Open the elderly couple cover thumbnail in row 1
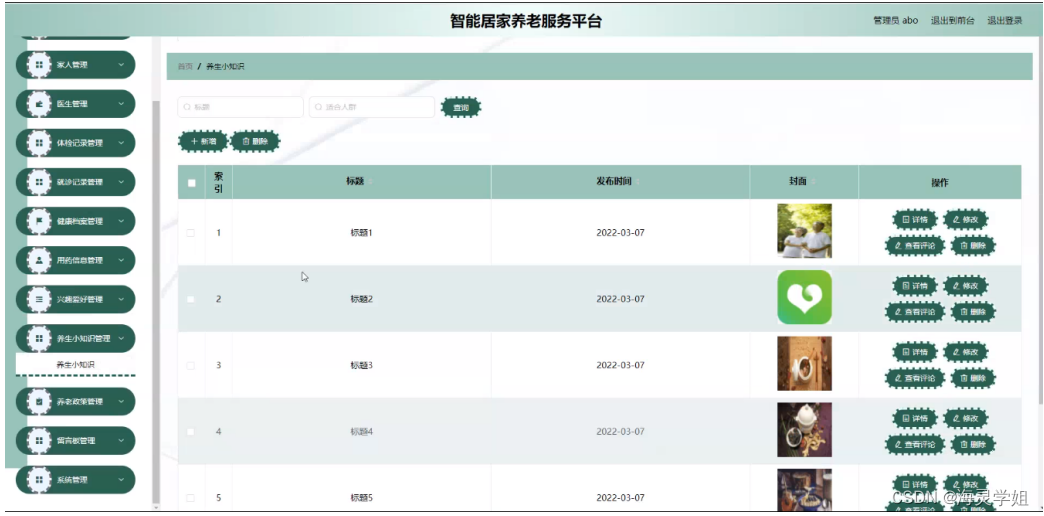 click(x=804, y=231)
